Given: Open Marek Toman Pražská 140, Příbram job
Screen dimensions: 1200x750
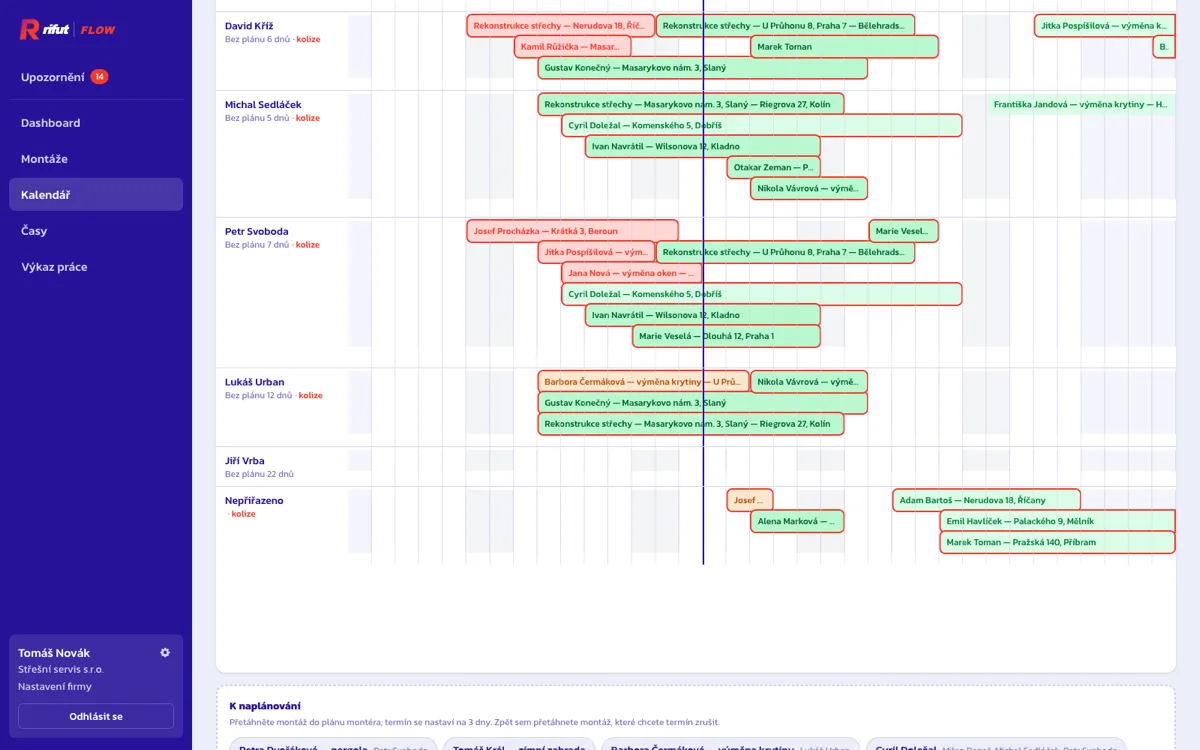Looking at the screenshot, I should click(1057, 543).
